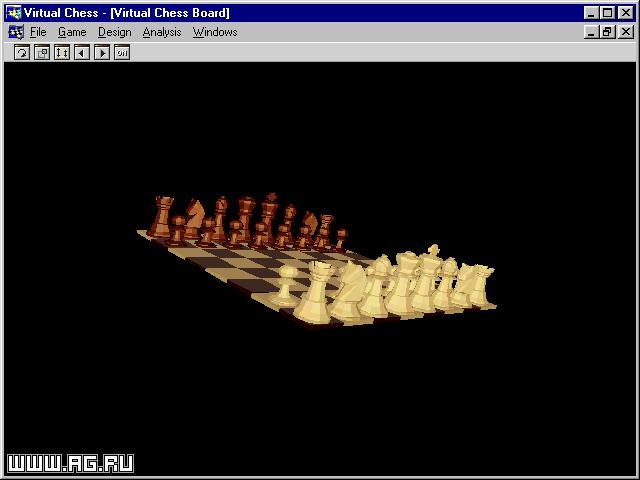
Task: Maximize the main Virtual Chess window
Action: click(x=607, y=13)
